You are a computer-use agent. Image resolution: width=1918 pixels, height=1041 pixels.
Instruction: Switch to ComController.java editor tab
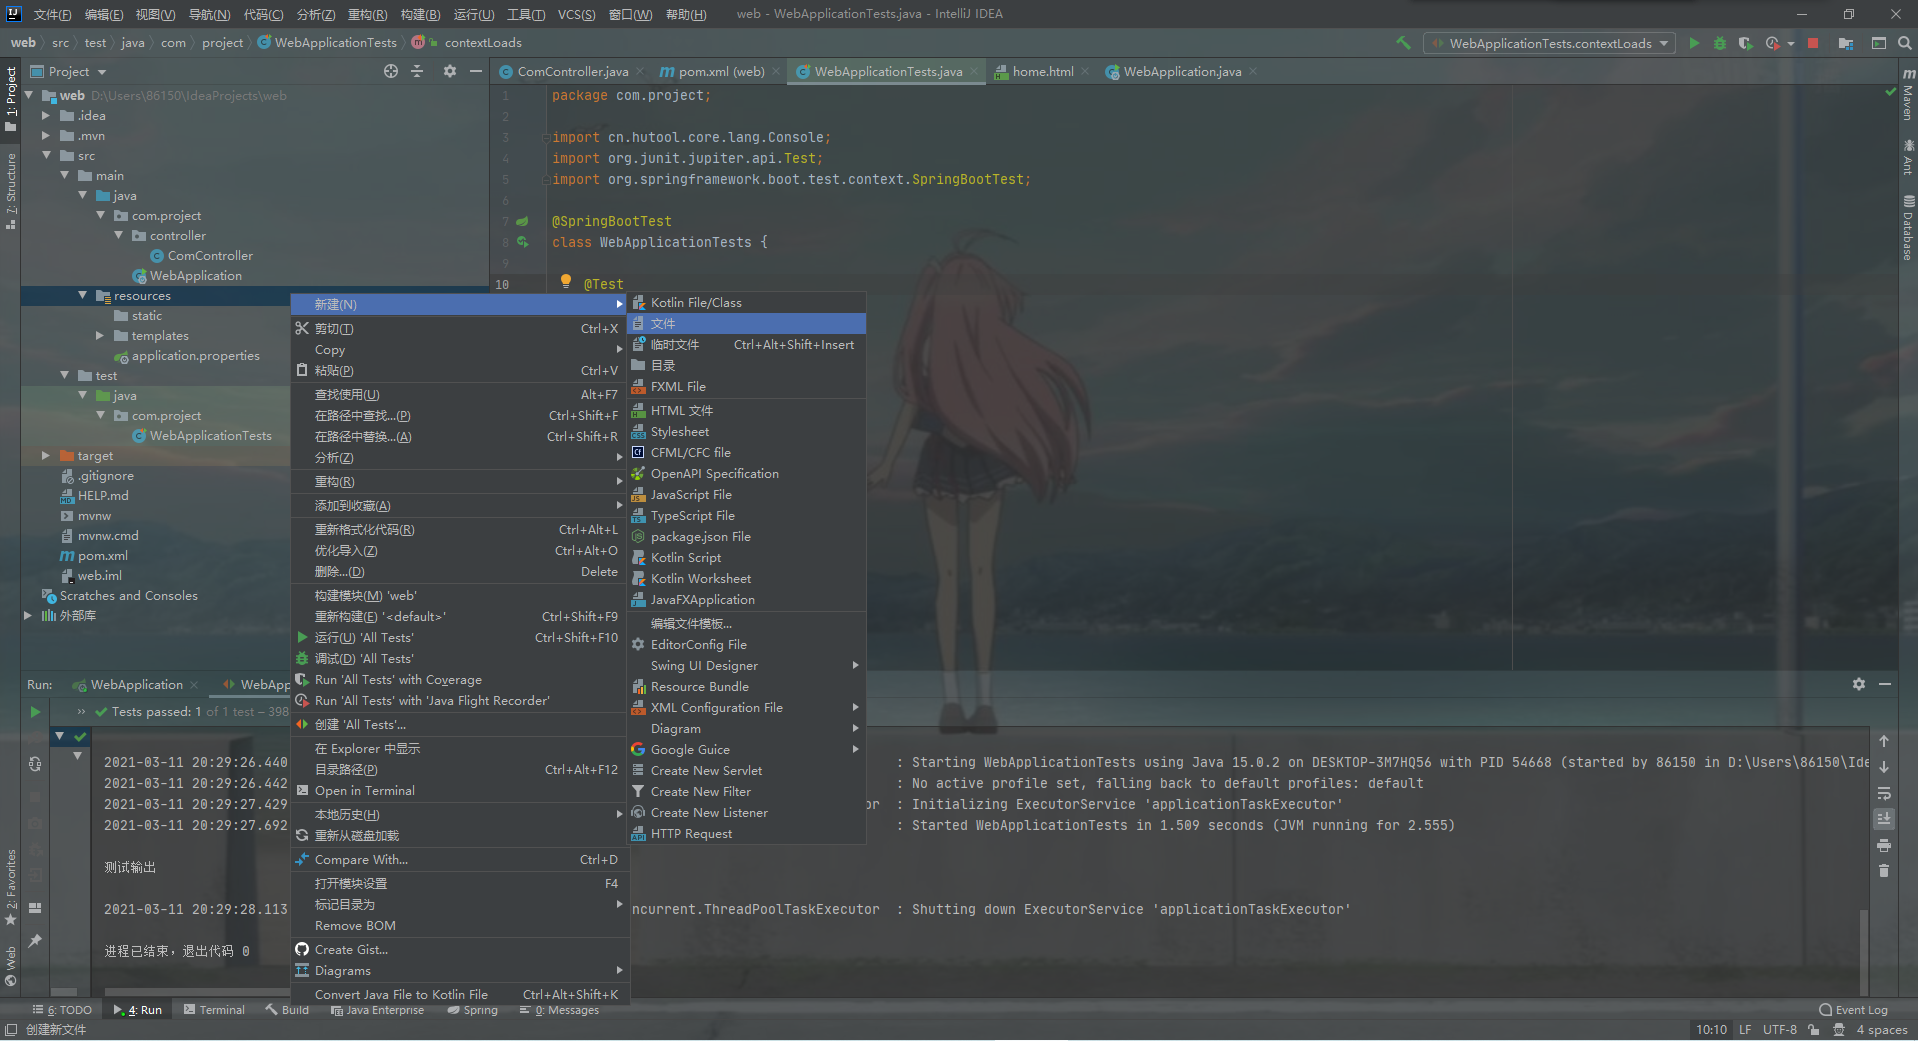(572, 72)
